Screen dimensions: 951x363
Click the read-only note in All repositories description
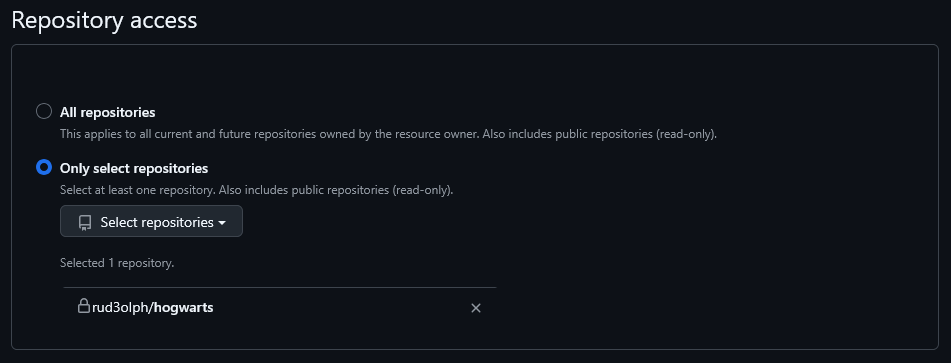pyautogui.click(x=685, y=134)
